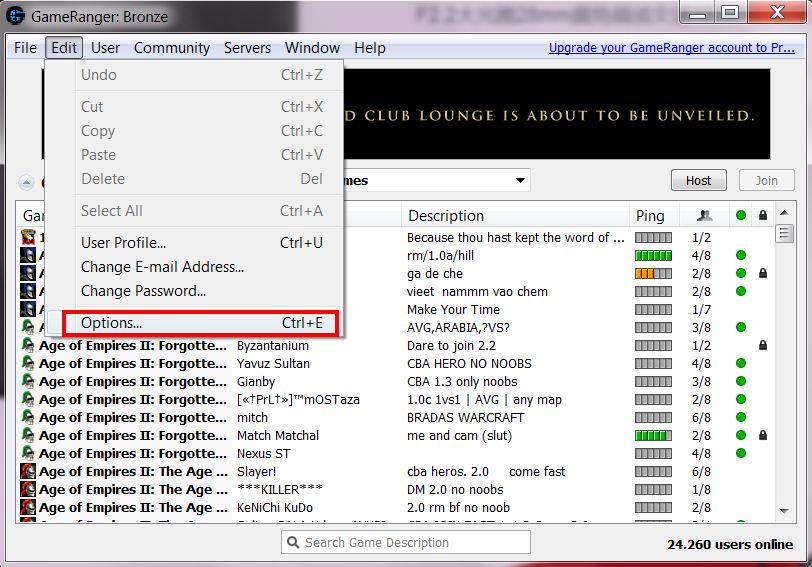The image size is (812, 567).
Task: Click Upgrade your GameRanger account link
Action: tap(671, 48)
